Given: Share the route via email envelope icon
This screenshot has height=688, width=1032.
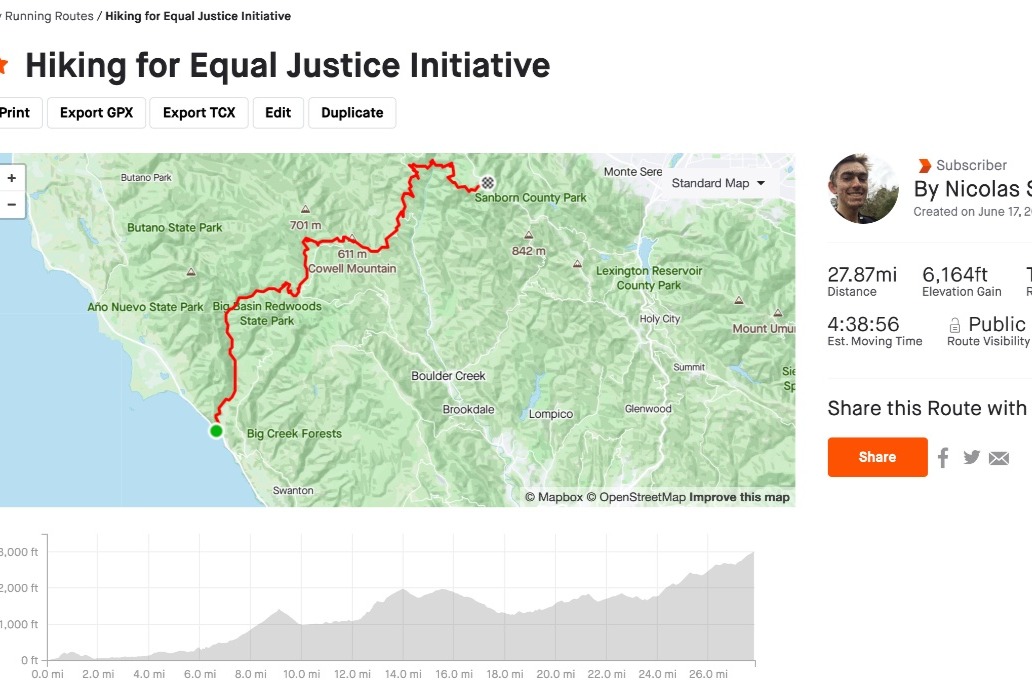Looking at the screenshot, I should coord(998,458).
